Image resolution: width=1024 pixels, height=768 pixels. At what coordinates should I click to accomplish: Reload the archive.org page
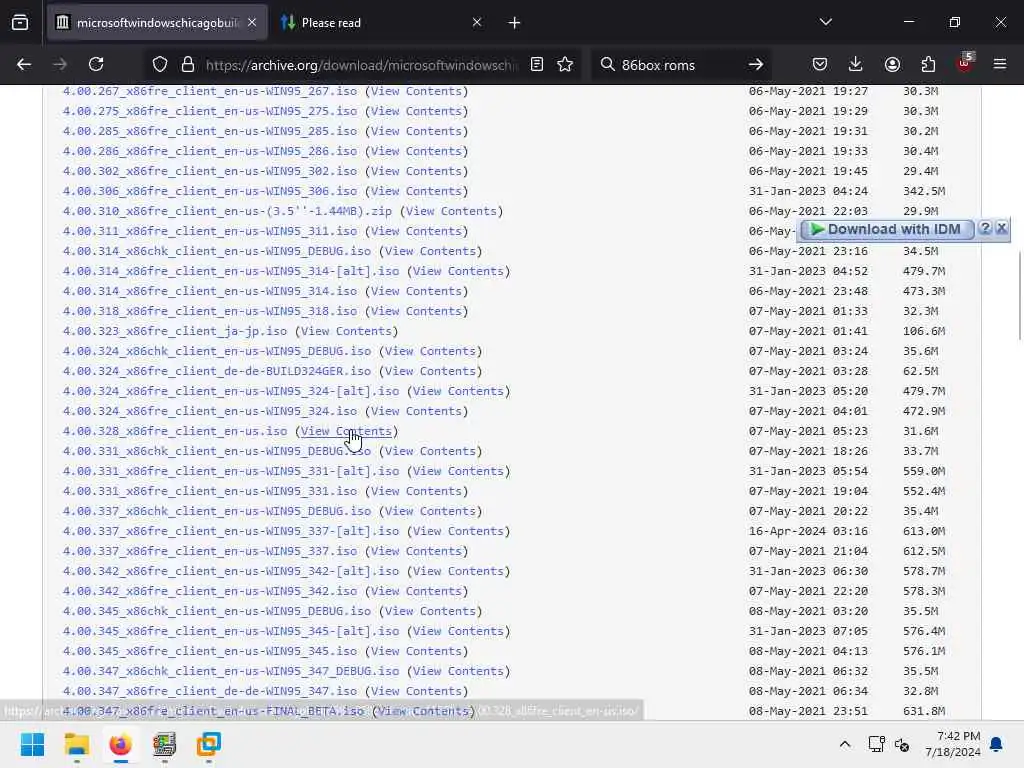[96, 64]
